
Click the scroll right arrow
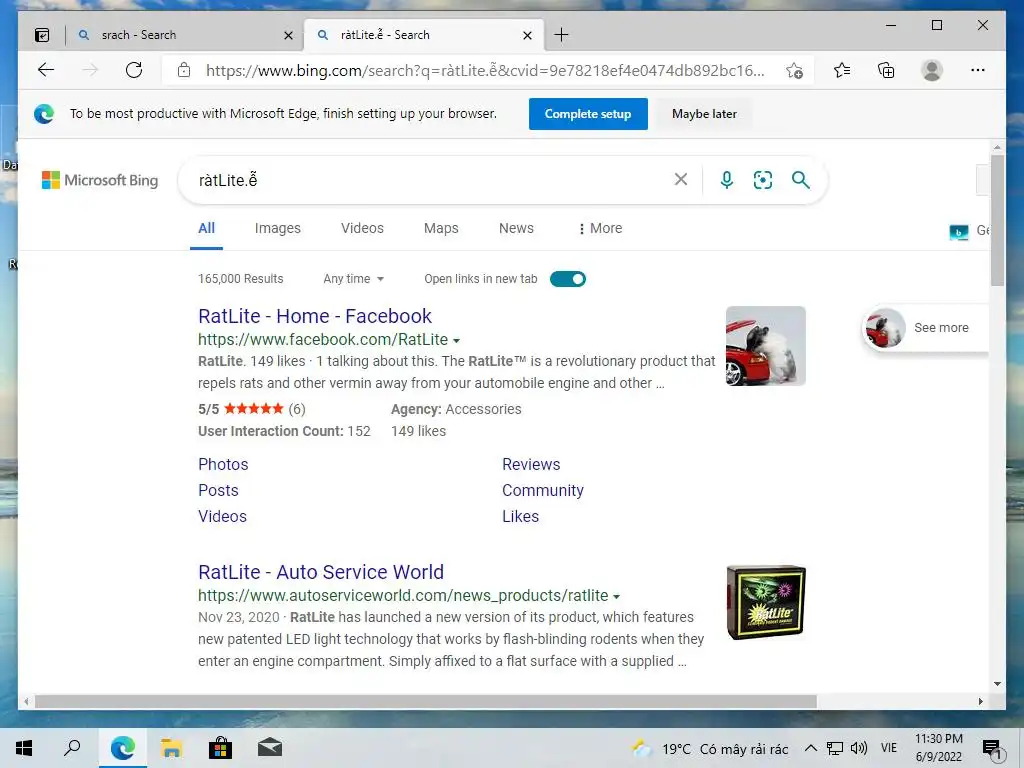click(980, 701)
